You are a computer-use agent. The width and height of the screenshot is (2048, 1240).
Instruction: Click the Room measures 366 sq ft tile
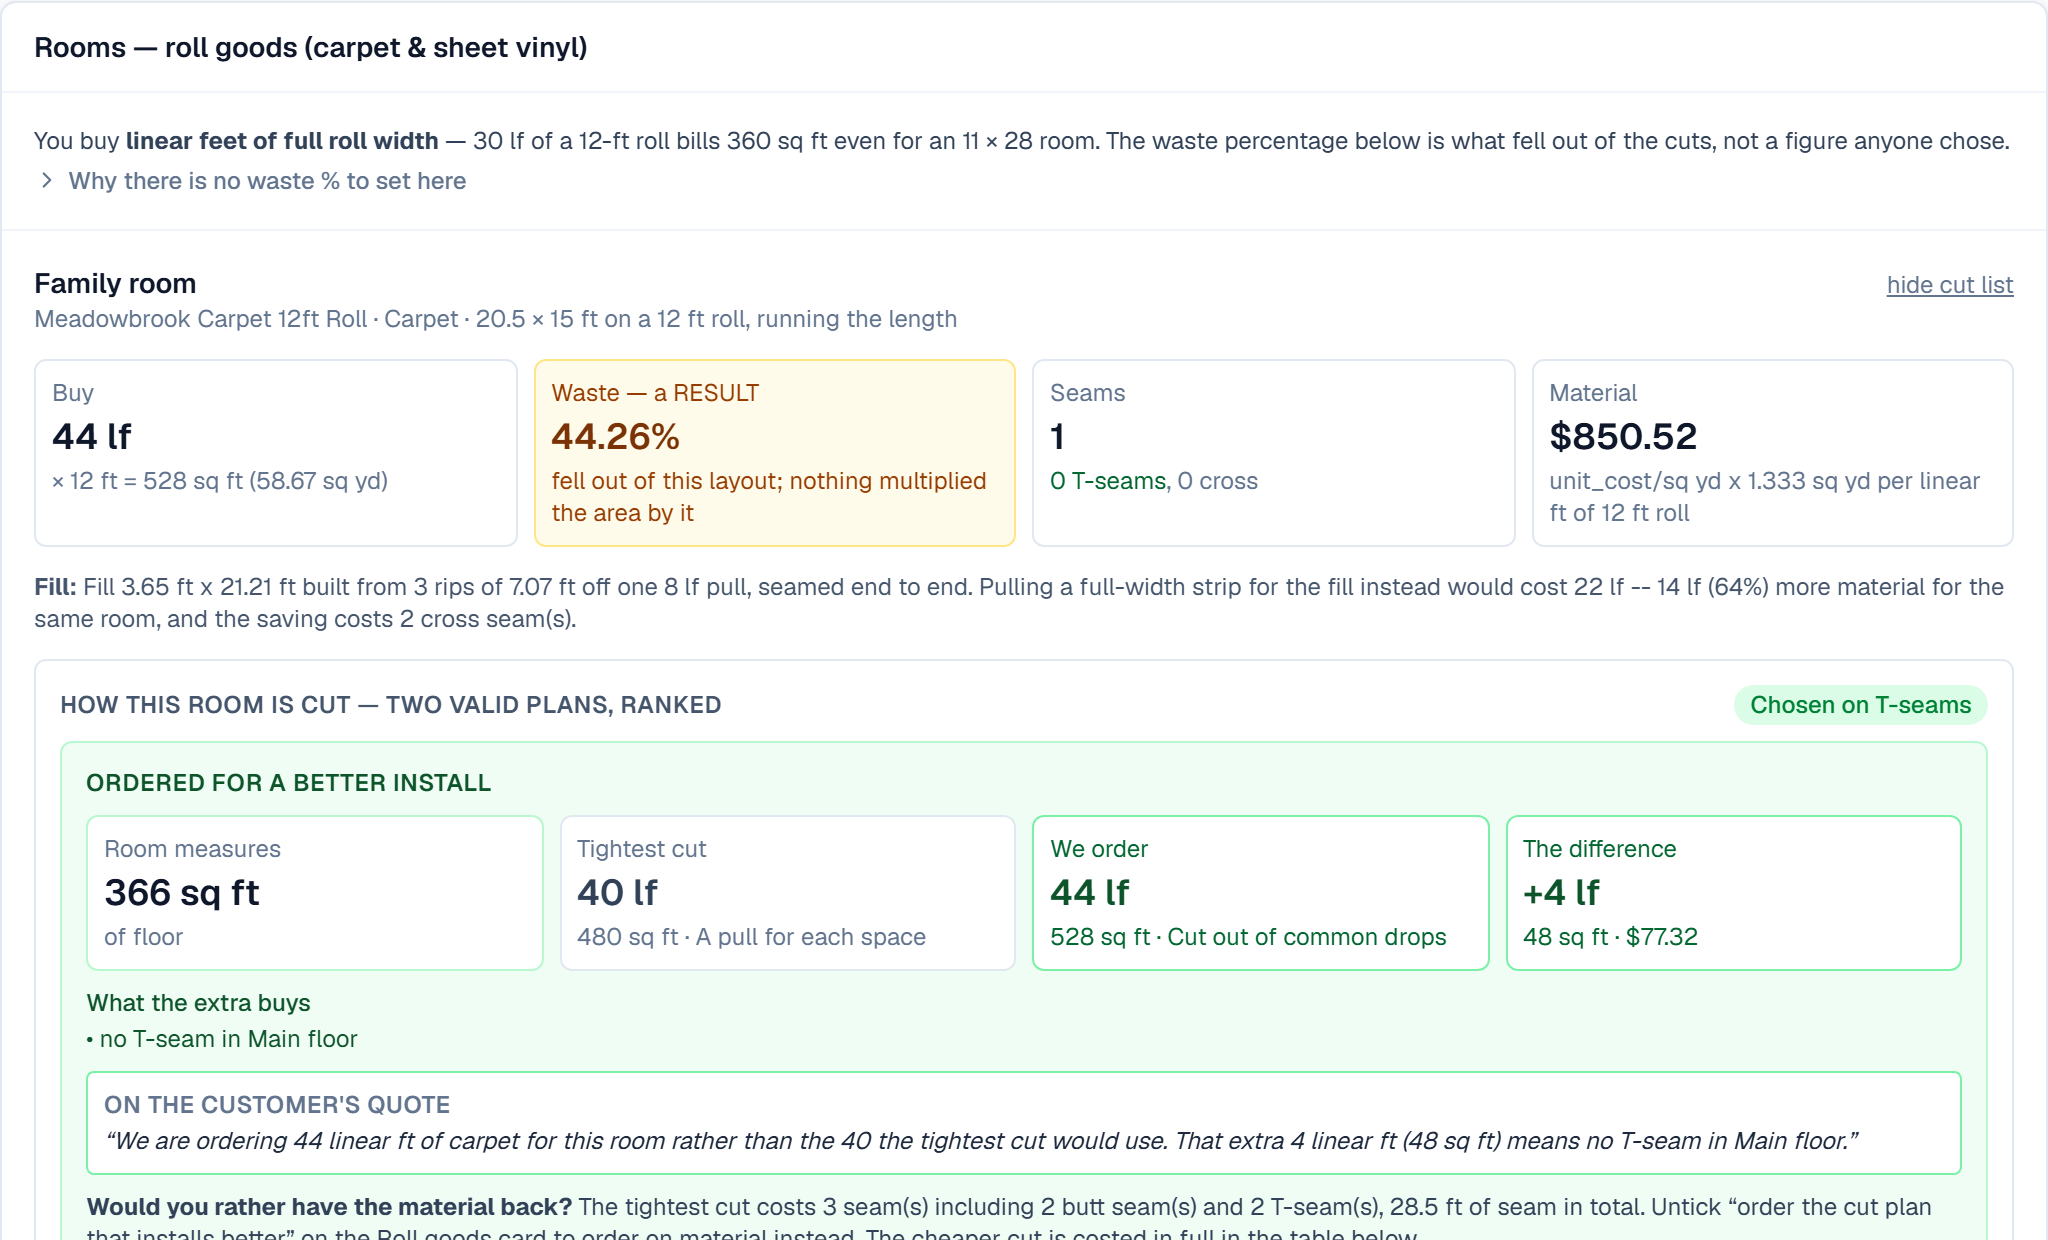[315, 893]
